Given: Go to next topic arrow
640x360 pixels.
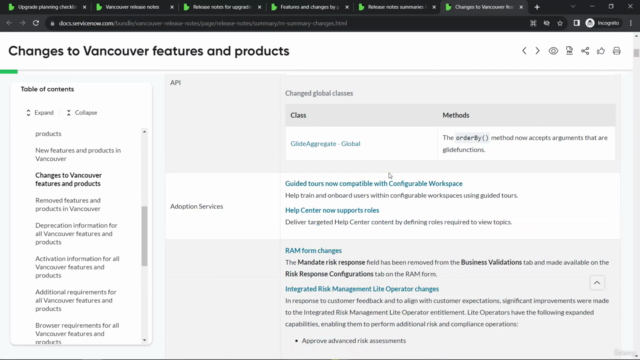Looking at the screenshot, I should tap(537, 51).
